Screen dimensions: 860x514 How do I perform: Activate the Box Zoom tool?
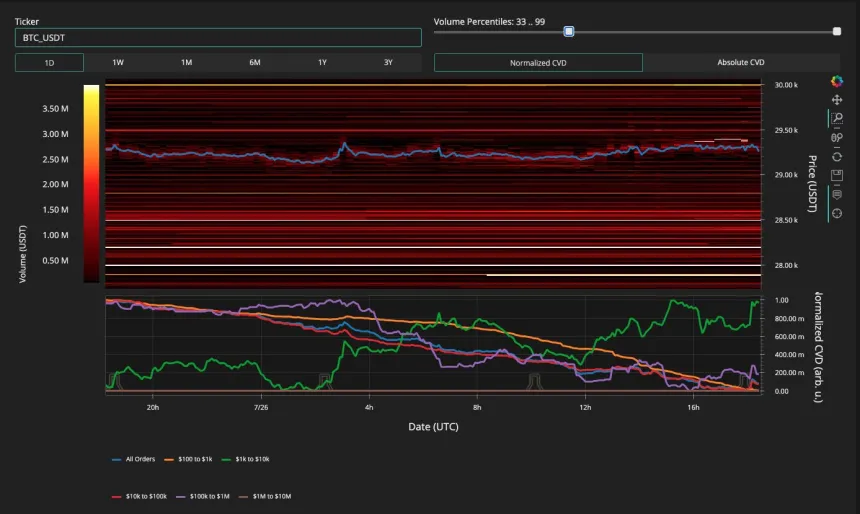coord(837,119)
